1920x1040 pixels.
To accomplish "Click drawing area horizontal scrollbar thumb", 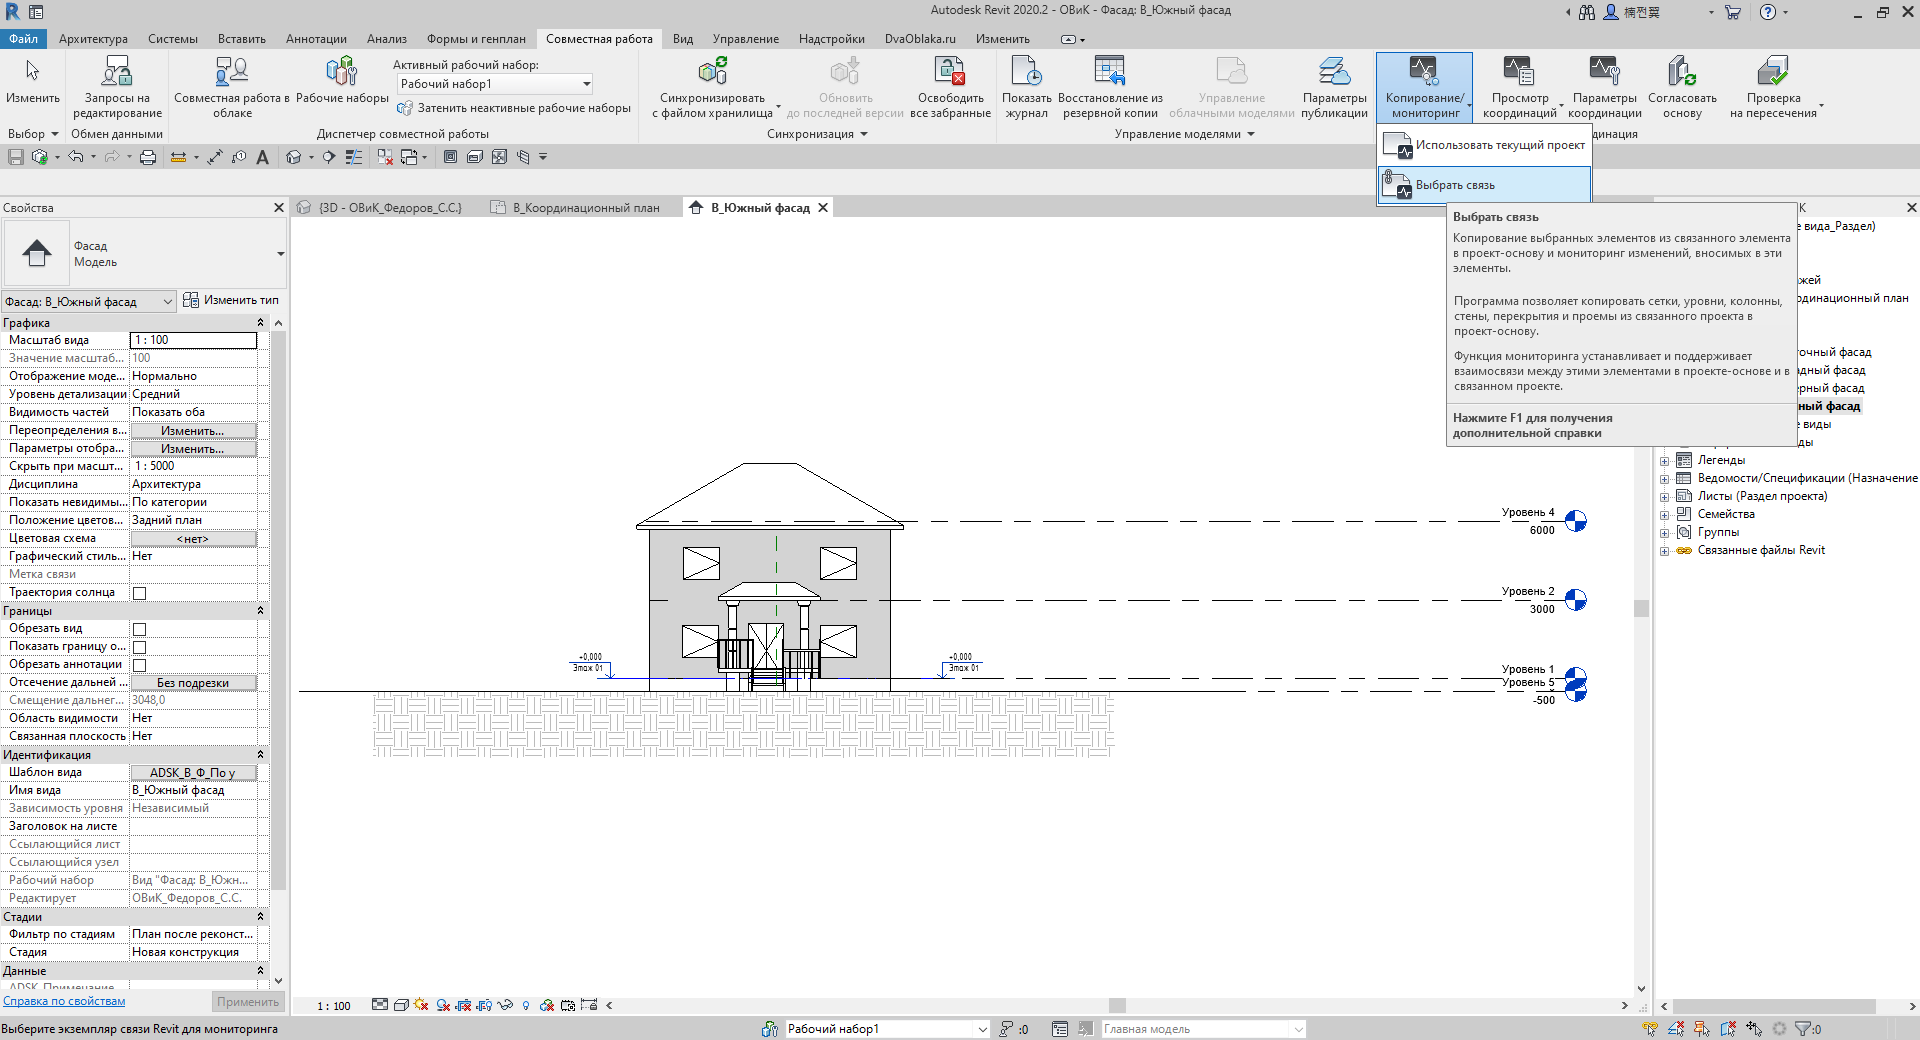I will click(x=1117, y=1005).
